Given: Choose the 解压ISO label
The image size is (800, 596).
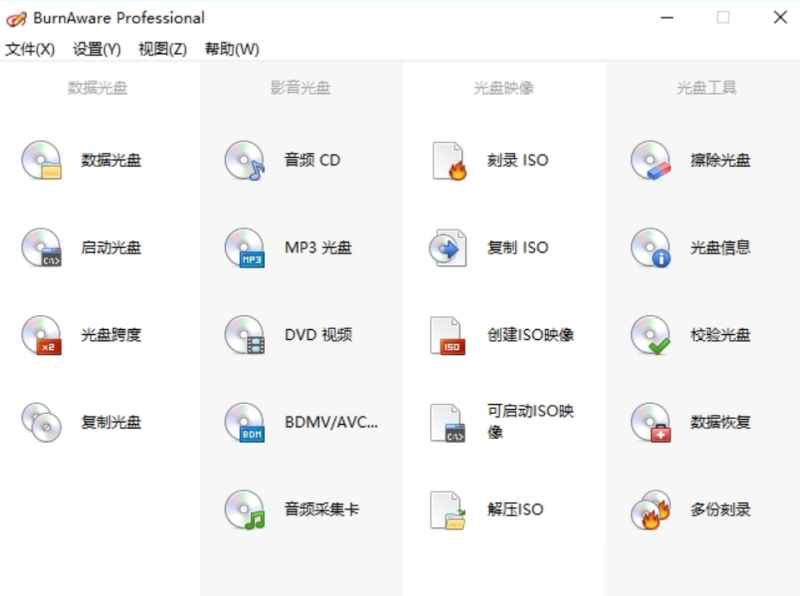Looking at the screenshot, I should coord(515,509).
